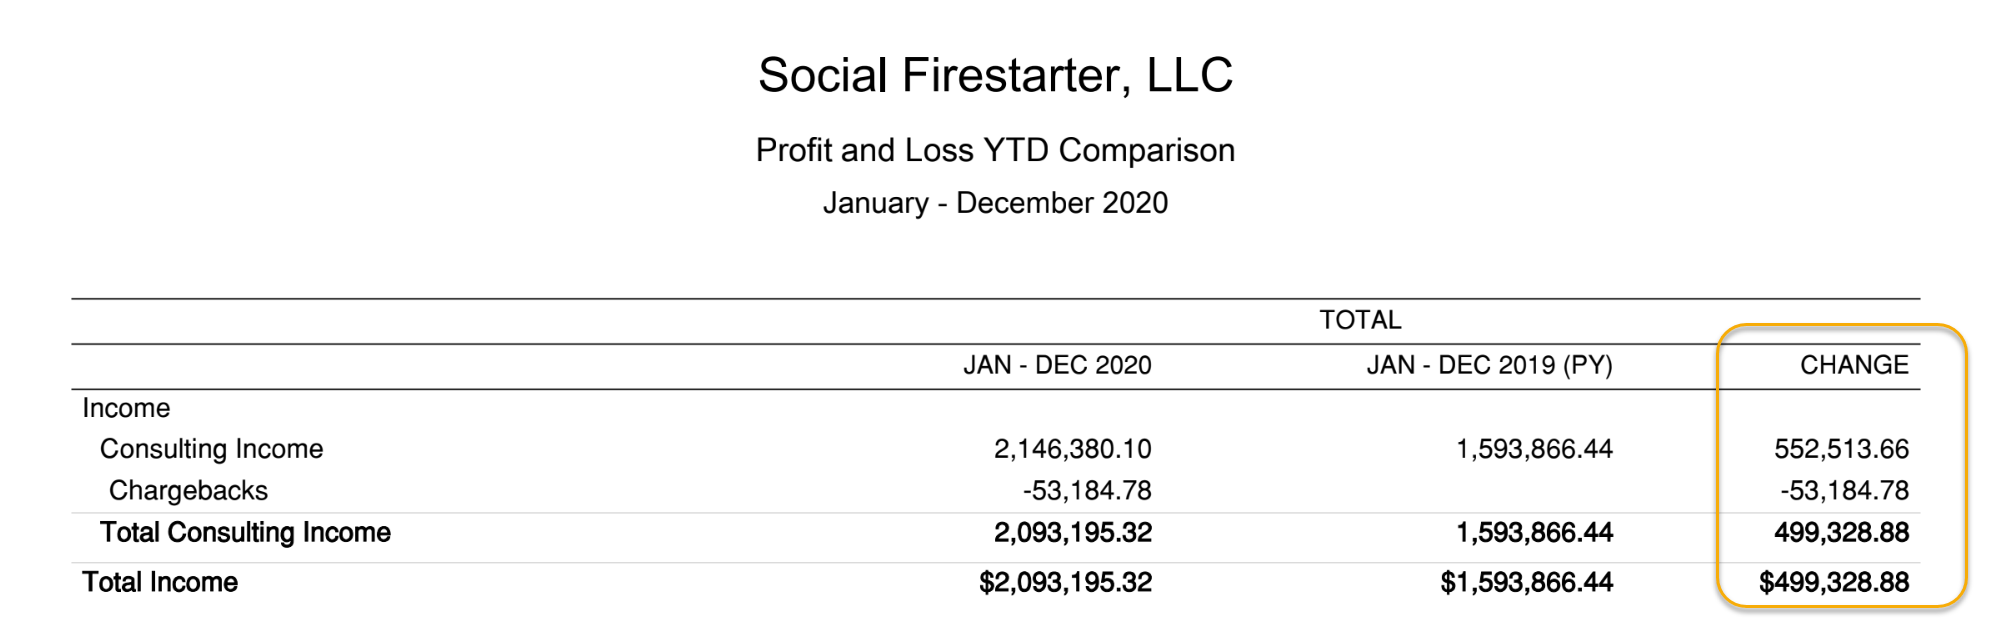Click the Total Income row label
This screenshot has height=618, width=1990.
[x=160, y=582]
